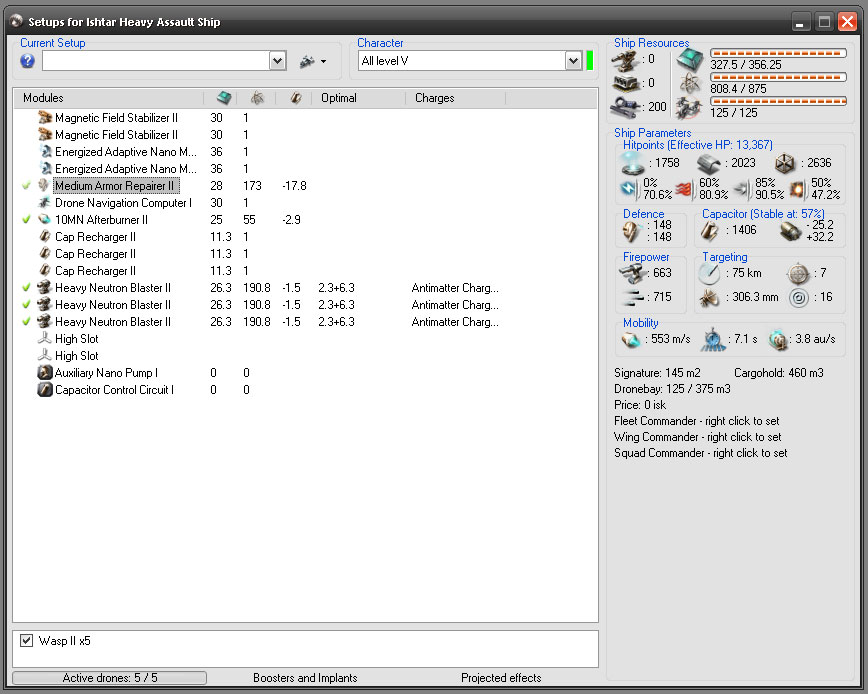The image size is (868, 694).
Task: Toggle active check on third Heavy Neutron Blaster II
Action: pos(26,322)
